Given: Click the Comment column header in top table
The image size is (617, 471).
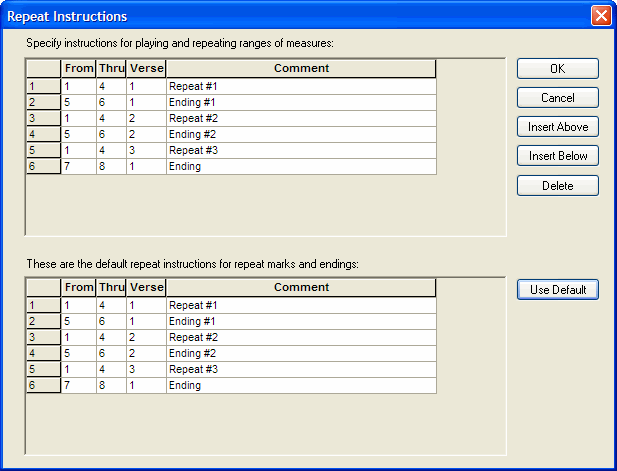Looking at the screenshot, I should 301,68.
